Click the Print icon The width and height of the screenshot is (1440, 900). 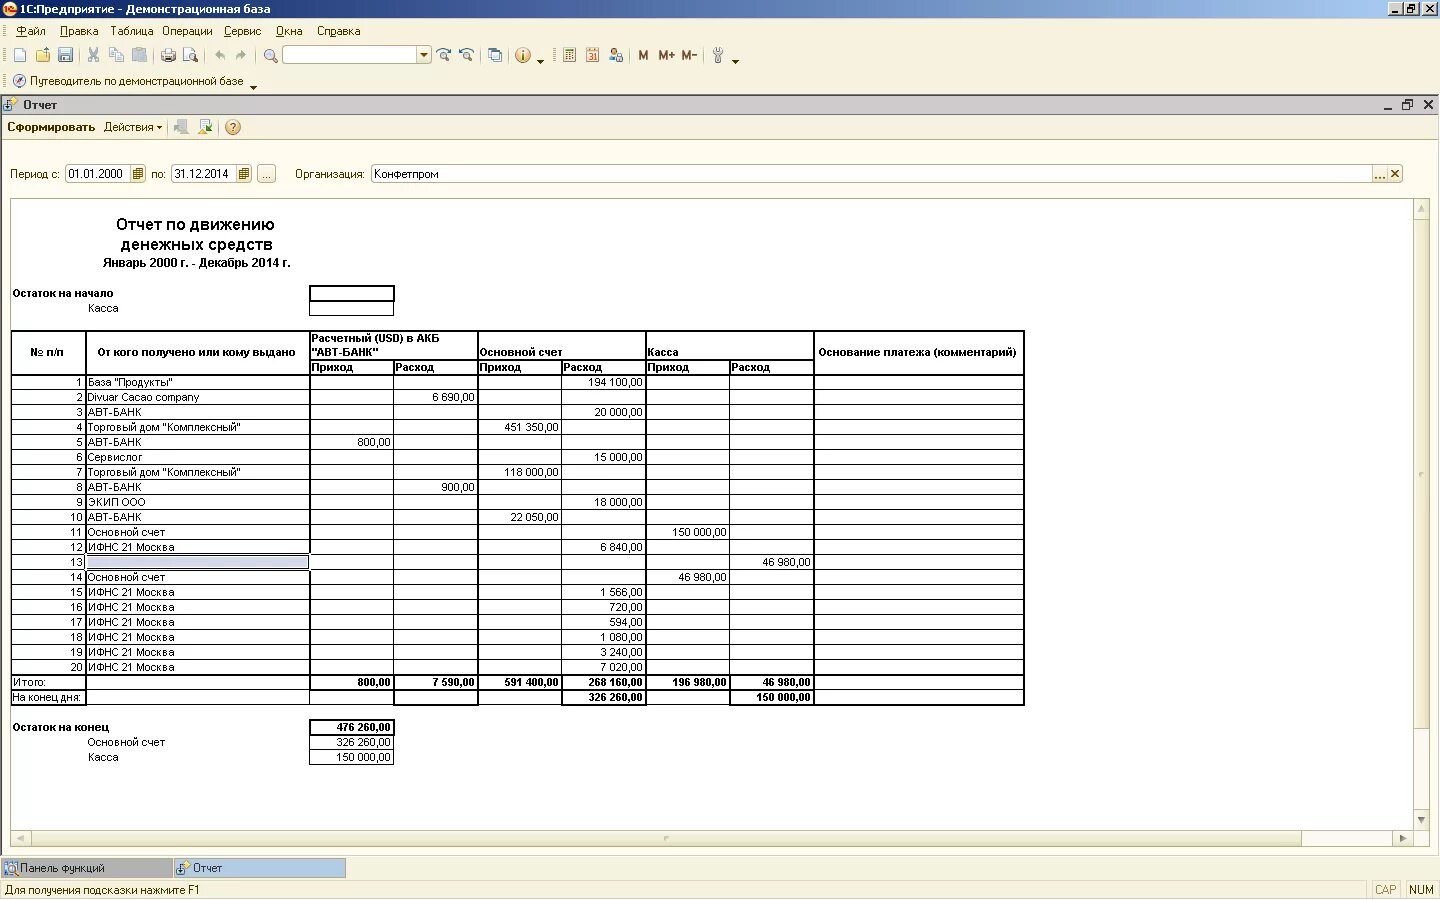[x=168, y=56]
